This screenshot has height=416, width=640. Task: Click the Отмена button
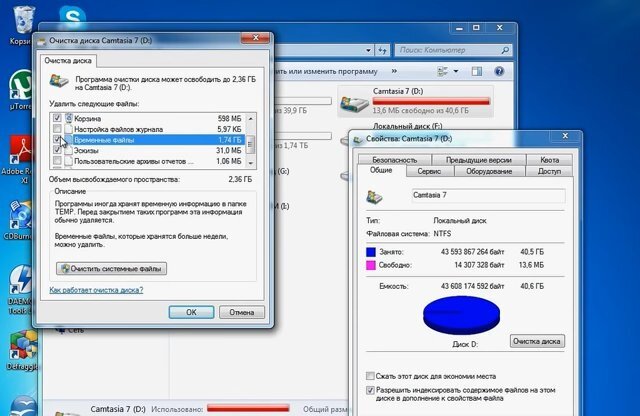click(x=242, y=312)
